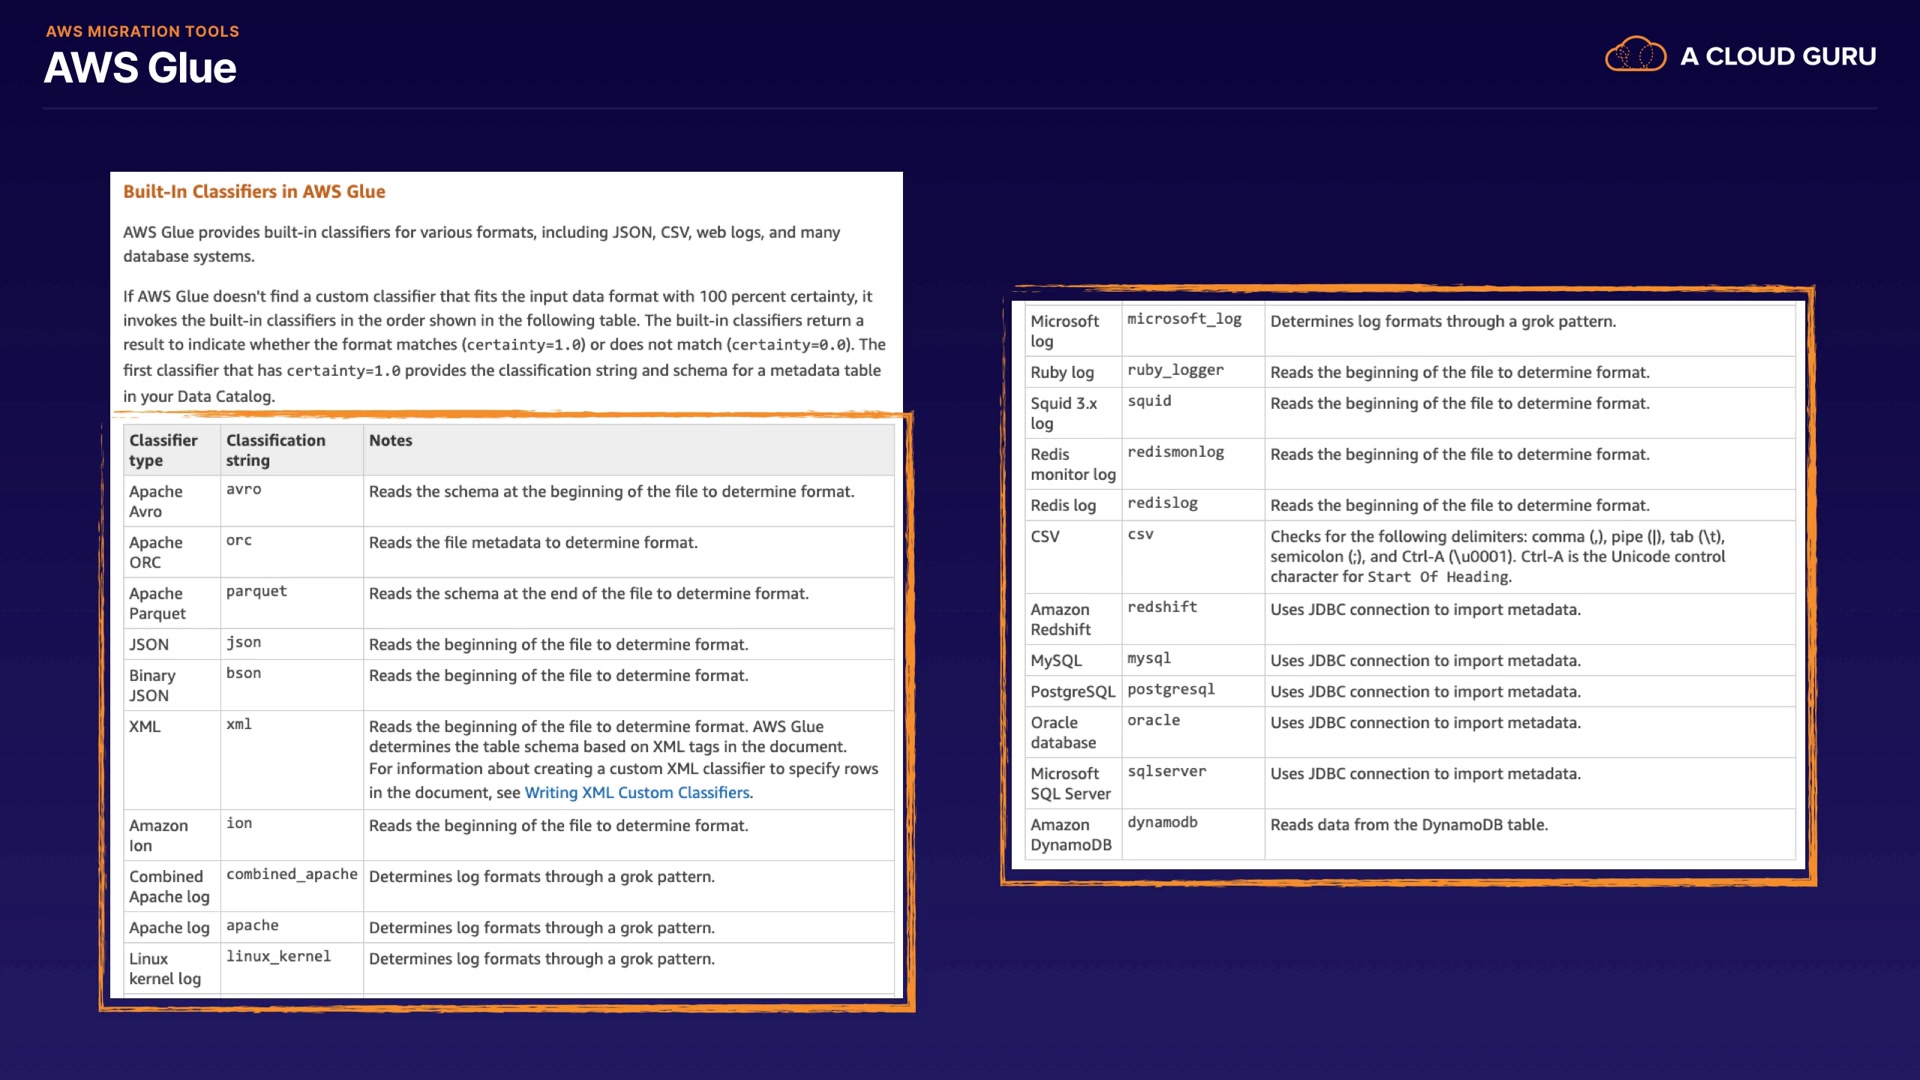Click the redismonlog classification string
The height and width of the screenshot is (1080, 1920).
point(1175,451)
